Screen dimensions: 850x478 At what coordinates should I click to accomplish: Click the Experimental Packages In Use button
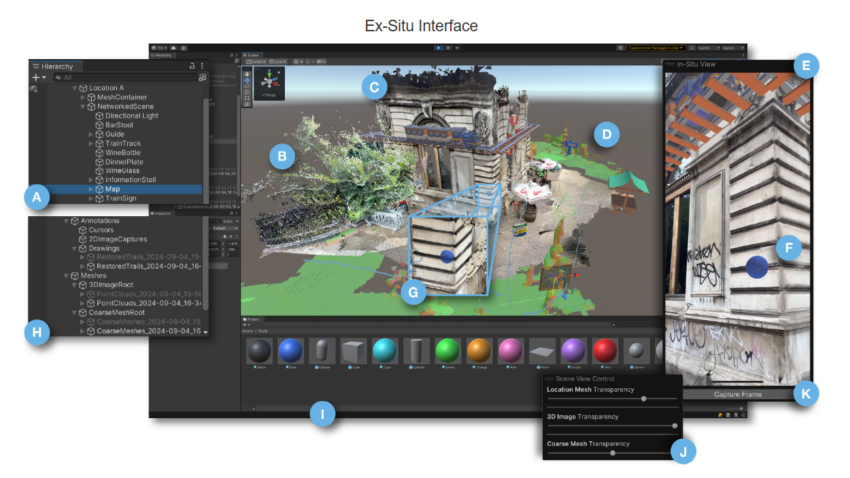[656, 48]
